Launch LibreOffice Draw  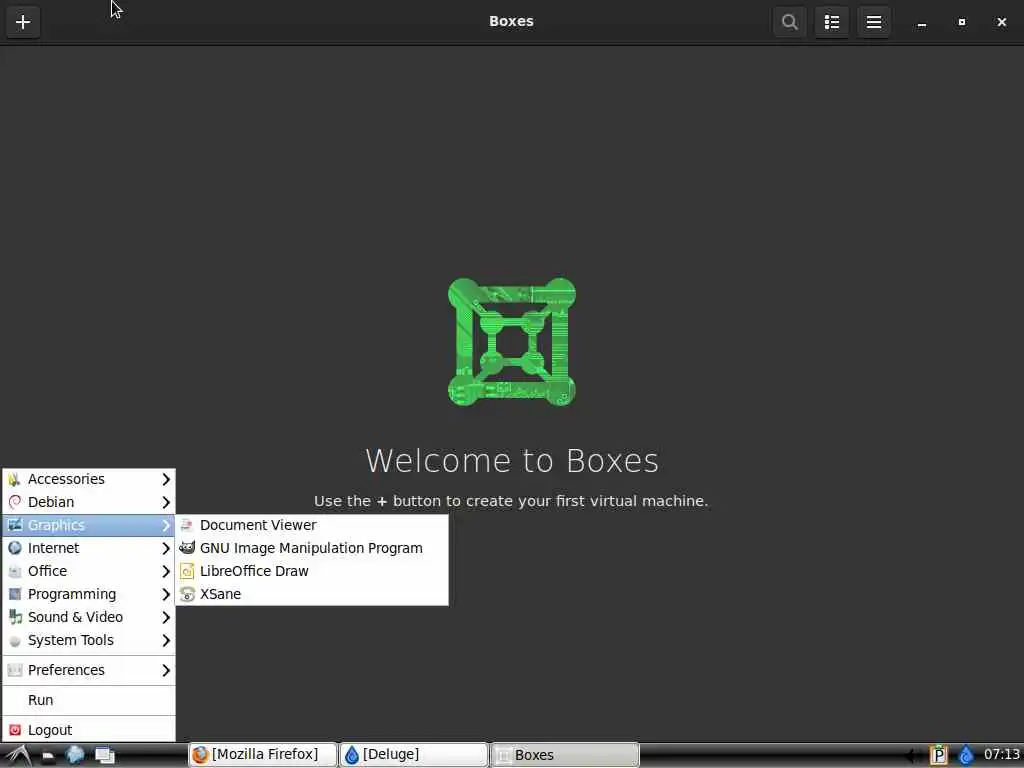pyautogui.click(x=312, y=571)
